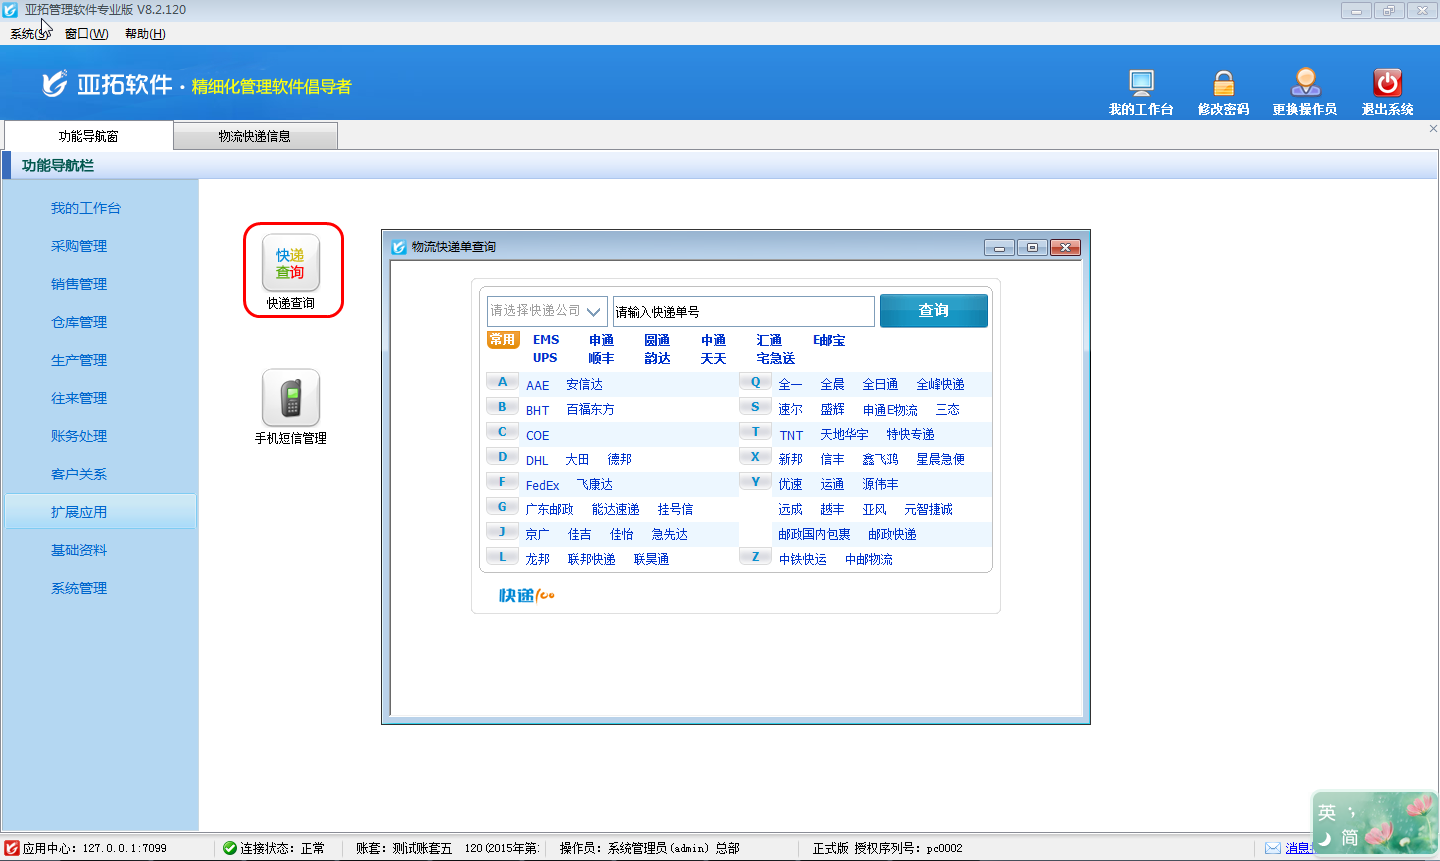Select 仓库管理 in the navigation sidebar
The height and width of the screenshot is (861, 1440).
[79, 322]
